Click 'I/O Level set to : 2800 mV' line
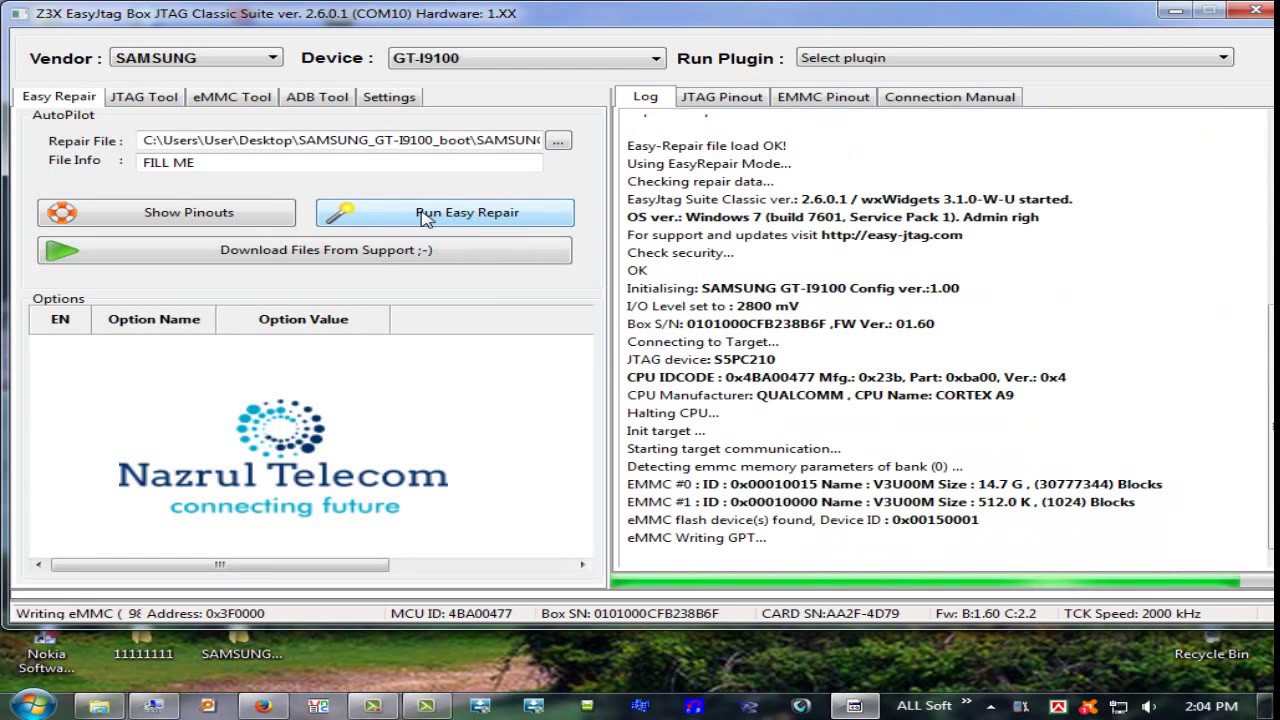Viewport: 1280px width, 720px height. point(713,306)
